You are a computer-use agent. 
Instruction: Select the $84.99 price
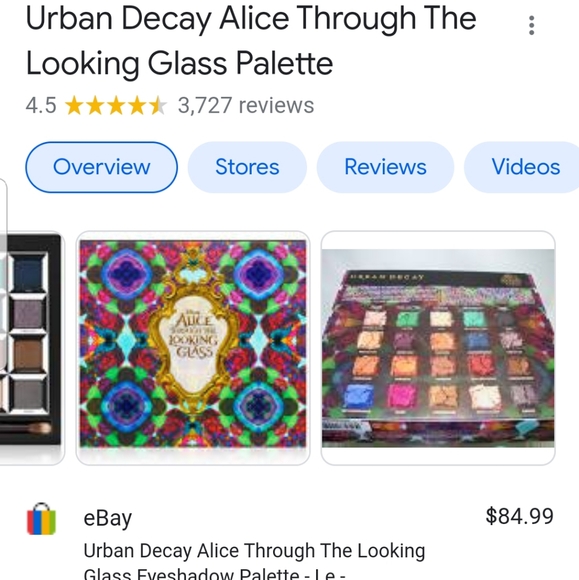click(519, 516)
